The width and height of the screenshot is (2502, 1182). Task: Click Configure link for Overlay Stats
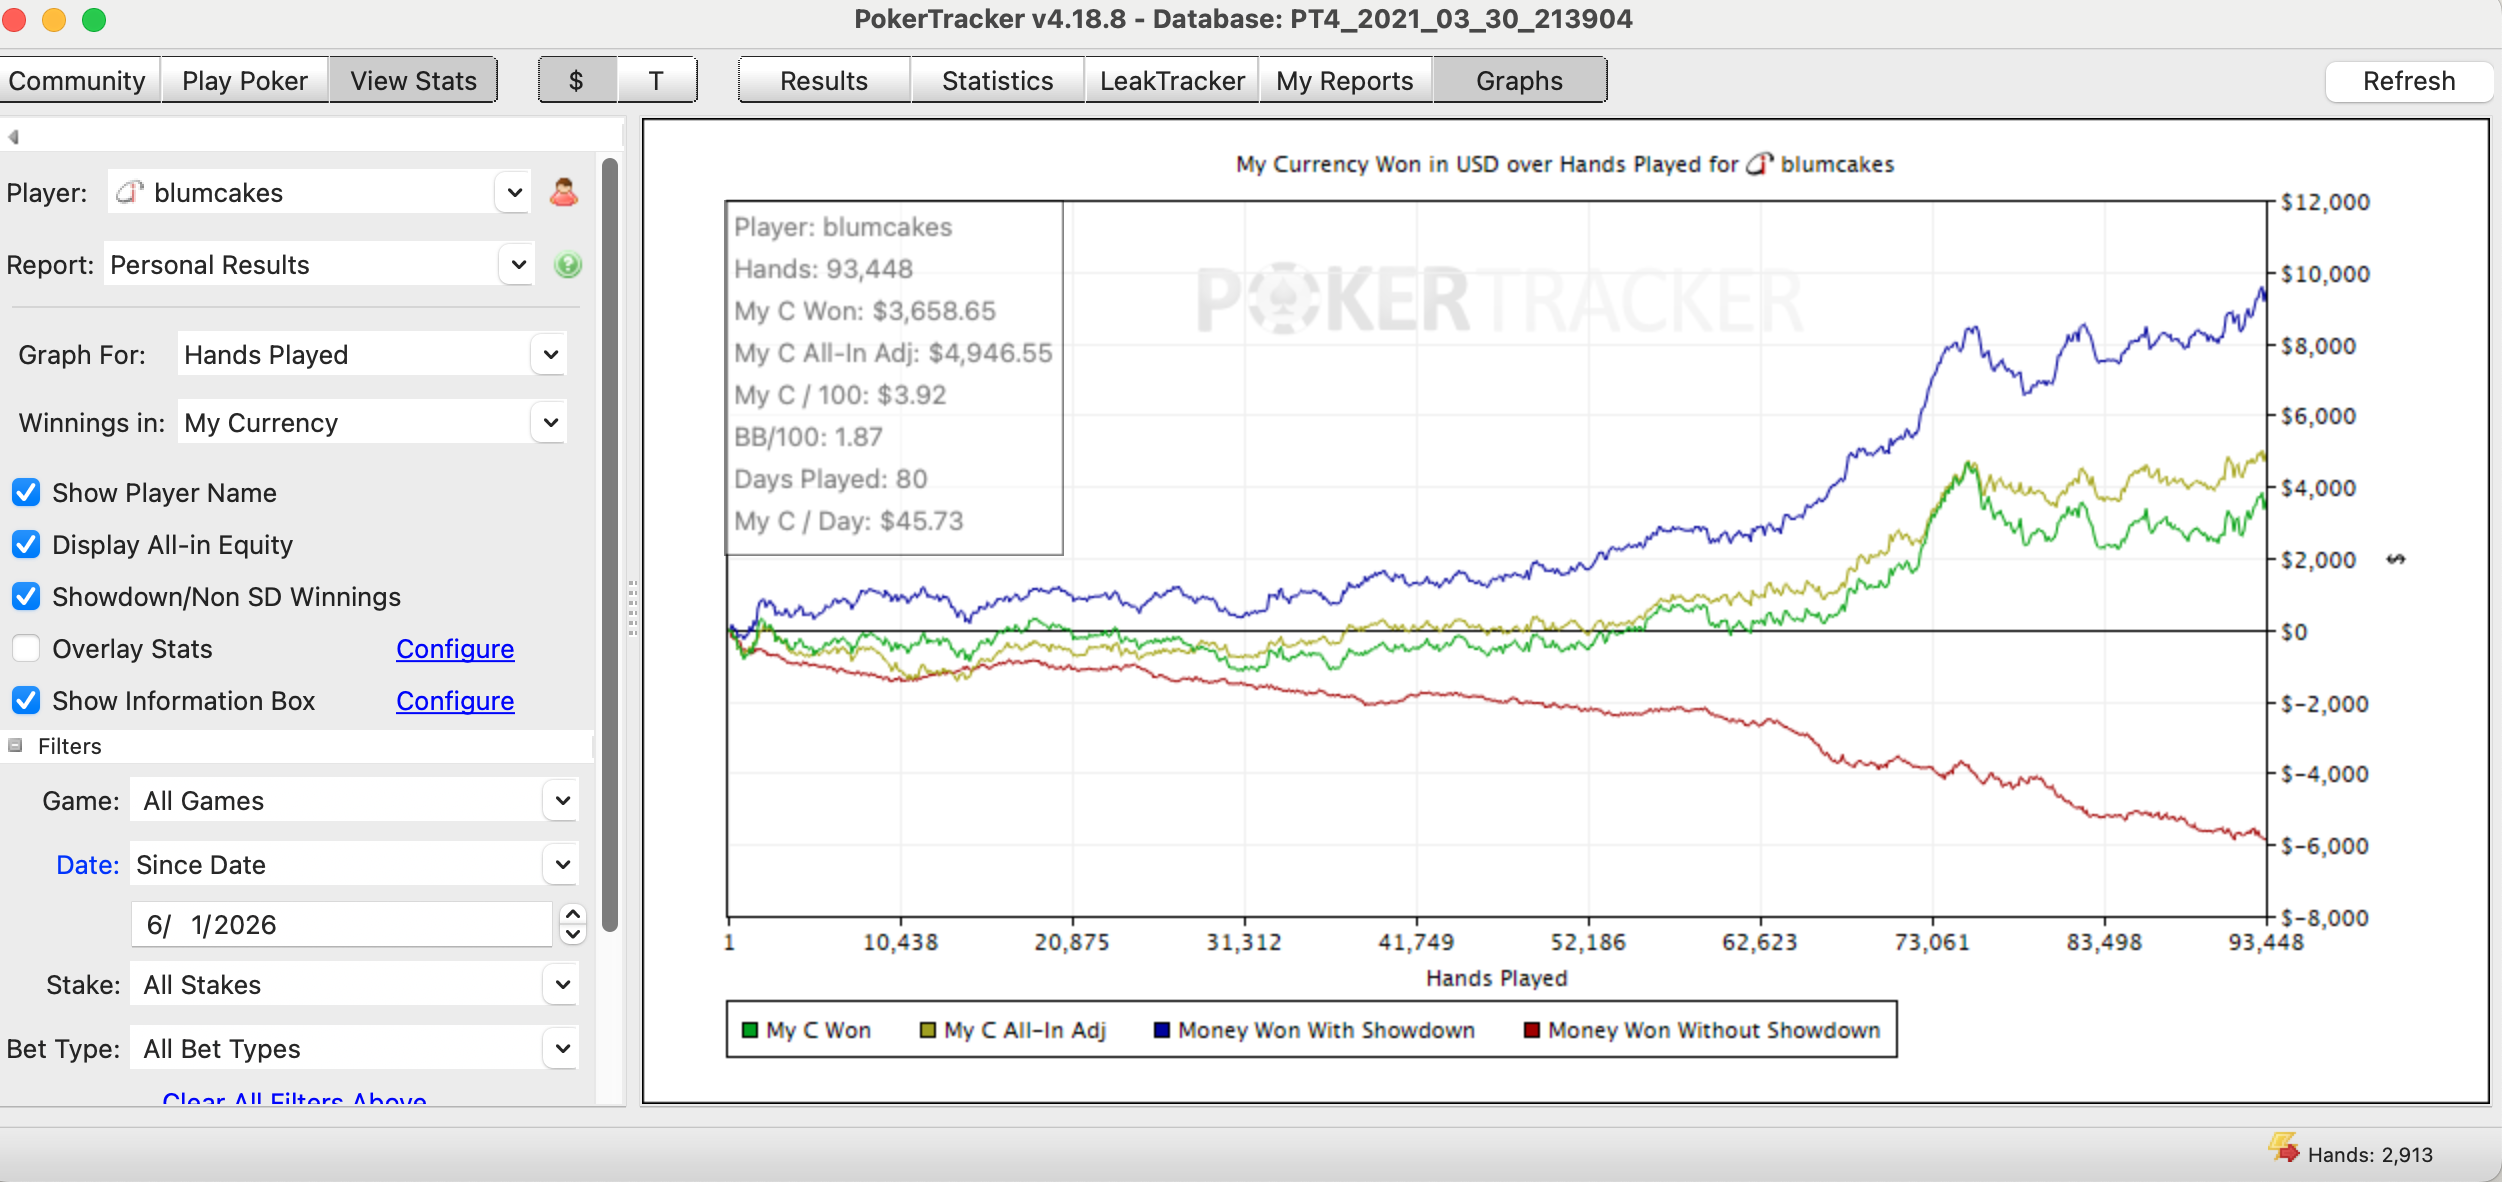coord(455,649)
